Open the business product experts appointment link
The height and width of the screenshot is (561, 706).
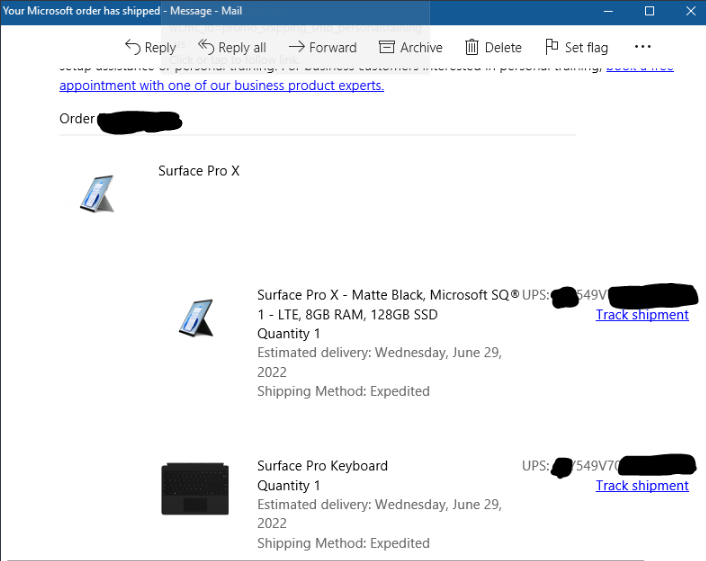(x=222, y=86)
